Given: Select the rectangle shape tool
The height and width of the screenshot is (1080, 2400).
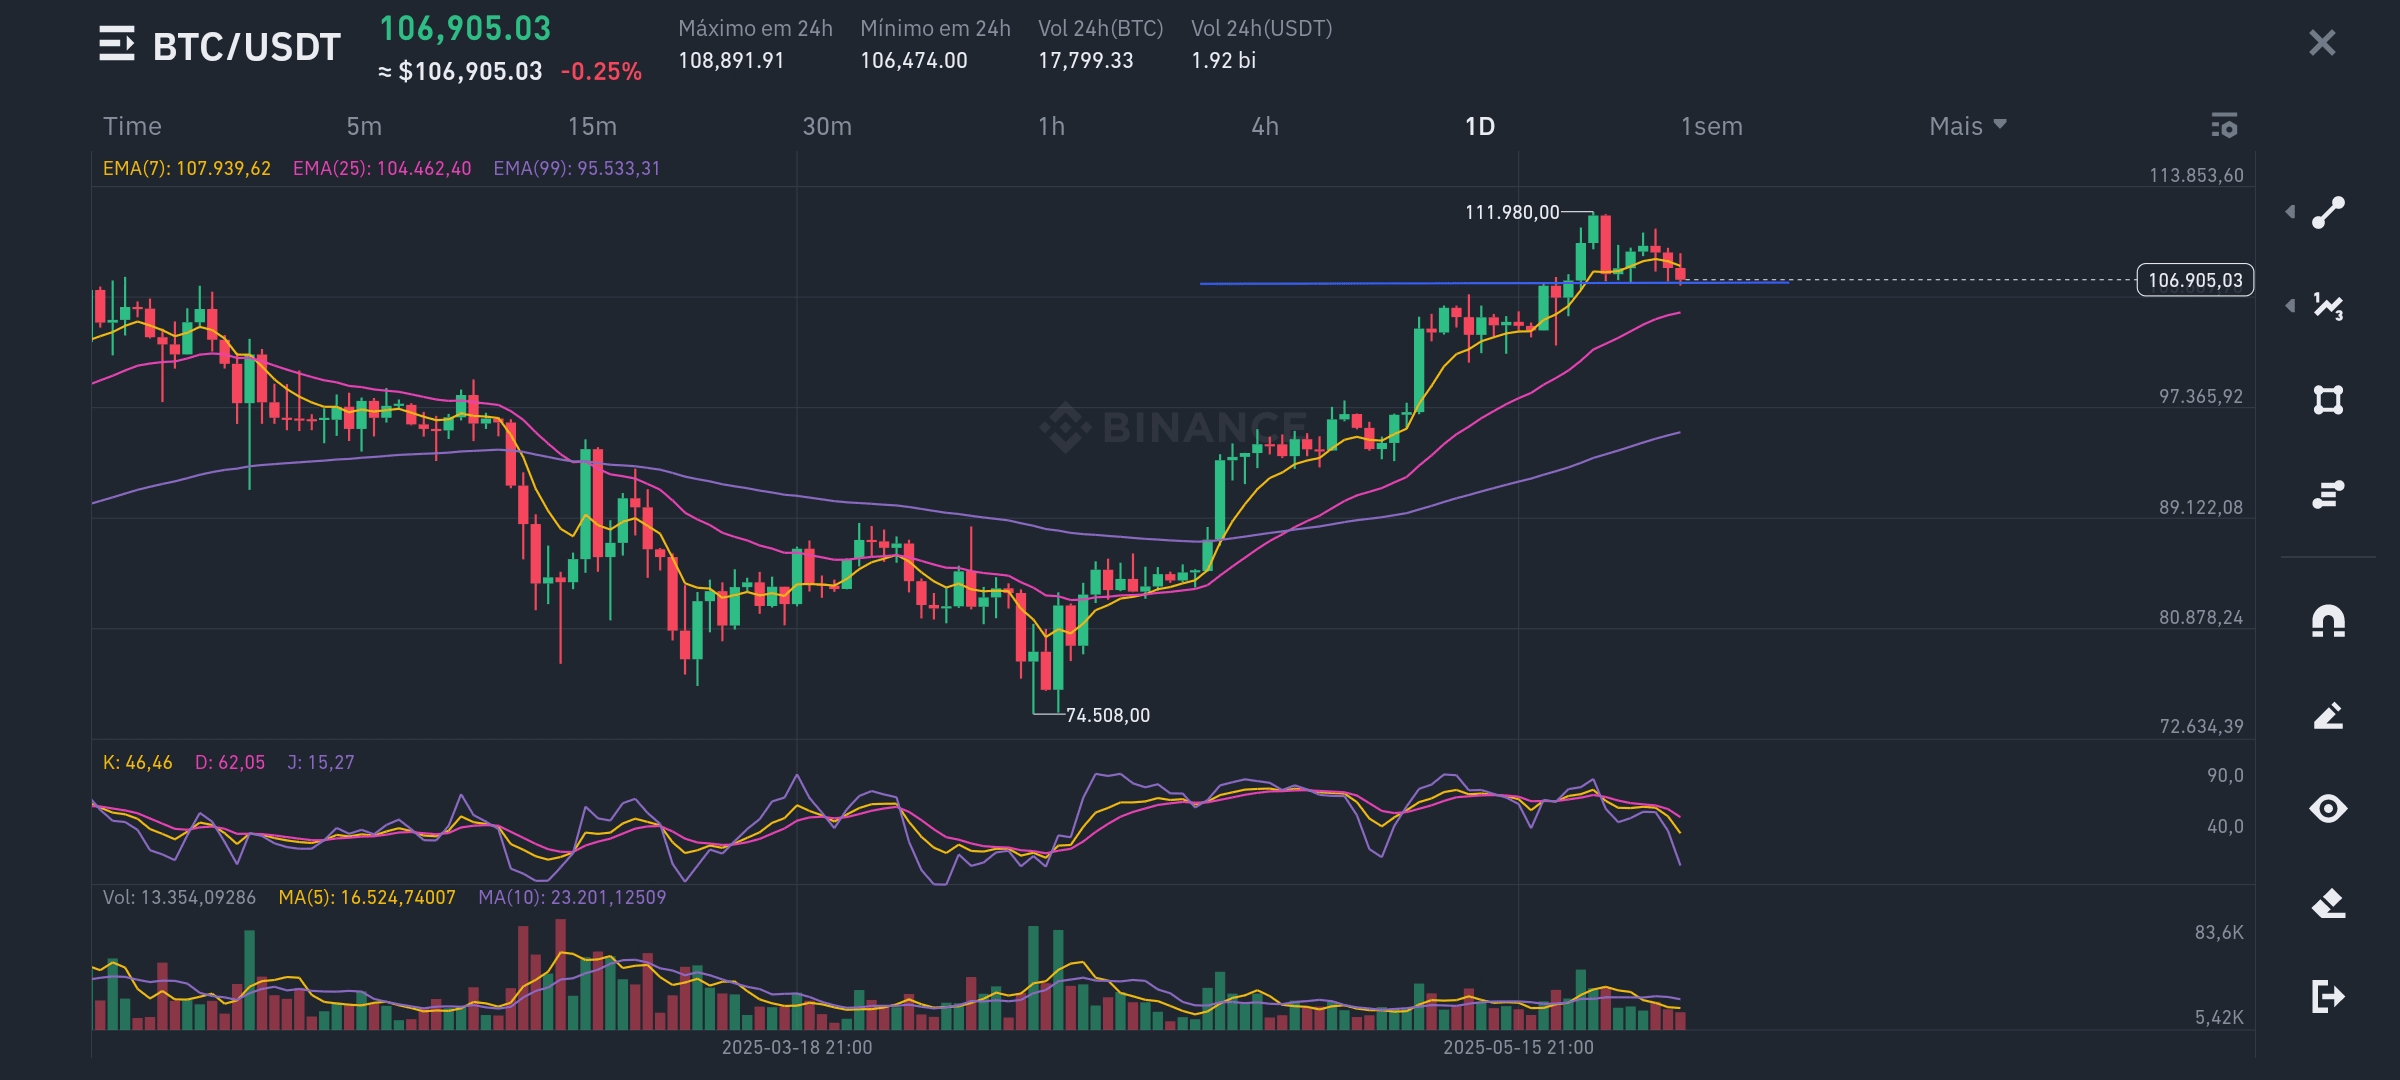Looking at the screenshot, I should pyautogui.click(x=2328, y=400).
